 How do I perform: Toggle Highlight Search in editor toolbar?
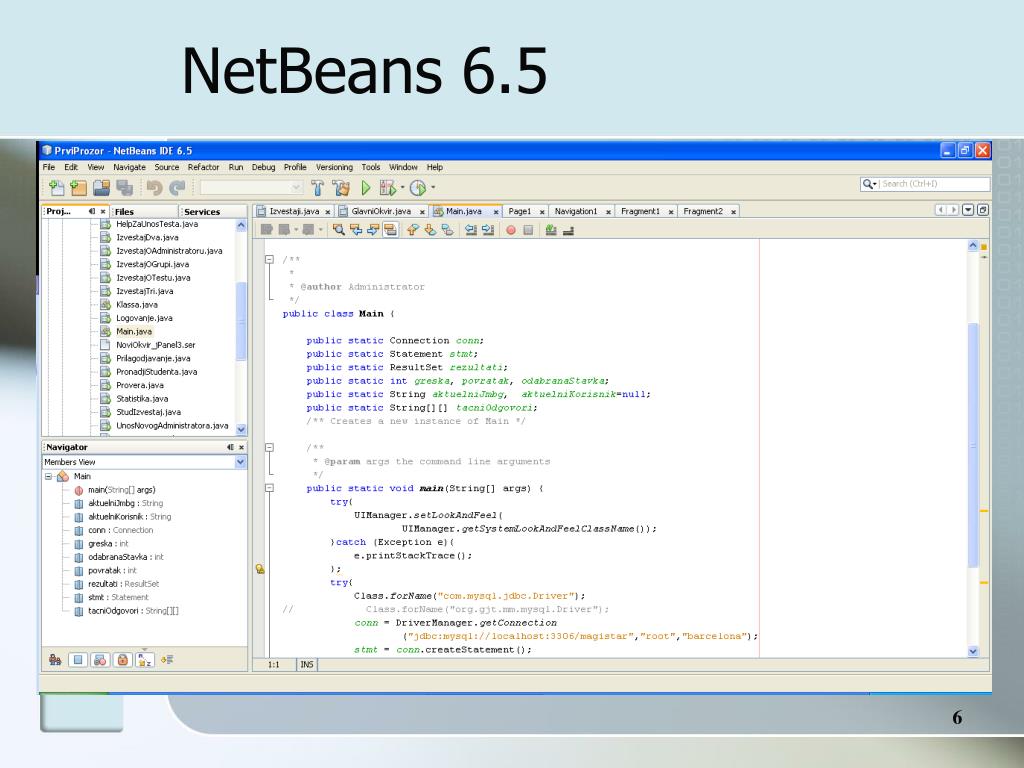point(391,230)
